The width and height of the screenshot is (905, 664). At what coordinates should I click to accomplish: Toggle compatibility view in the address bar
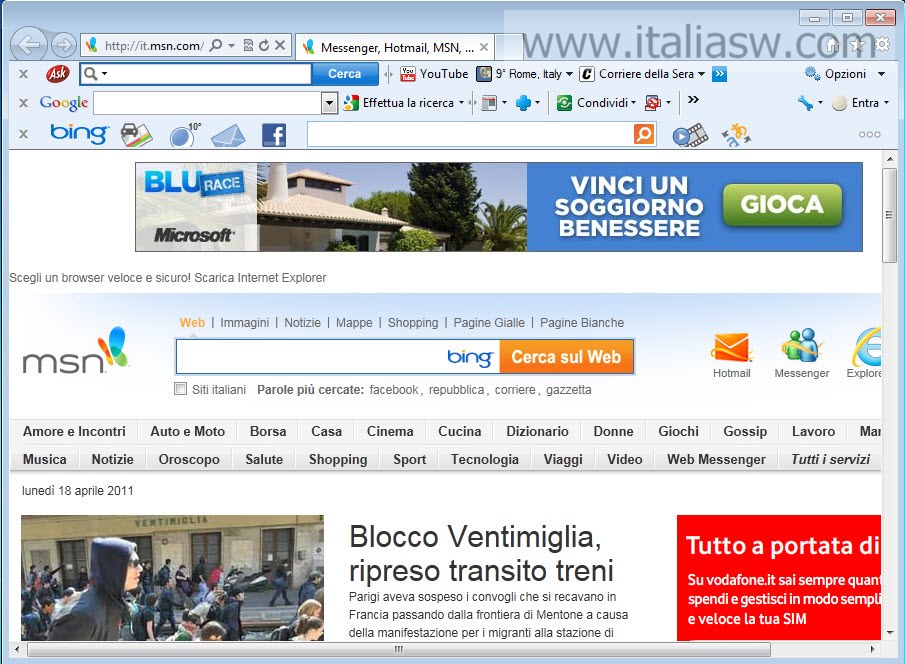coord(249,45)
